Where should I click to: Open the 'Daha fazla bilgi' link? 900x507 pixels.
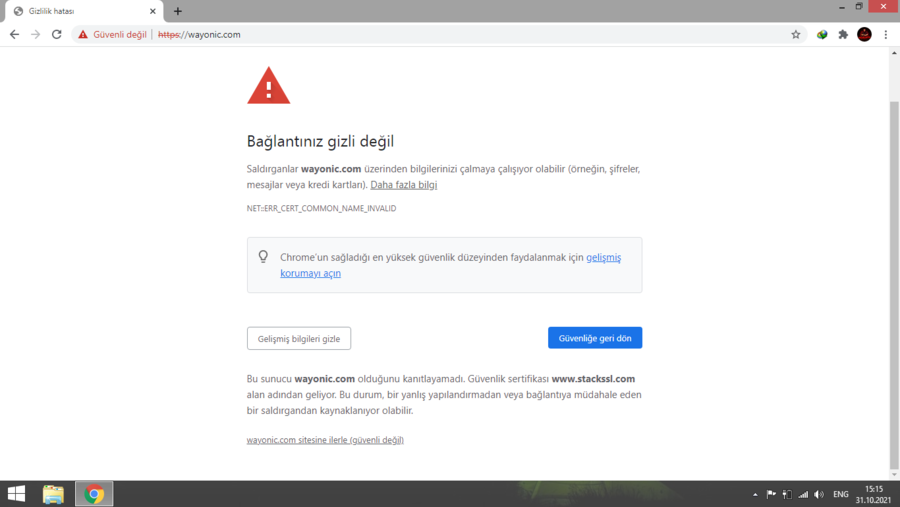[x=404, y=185]
